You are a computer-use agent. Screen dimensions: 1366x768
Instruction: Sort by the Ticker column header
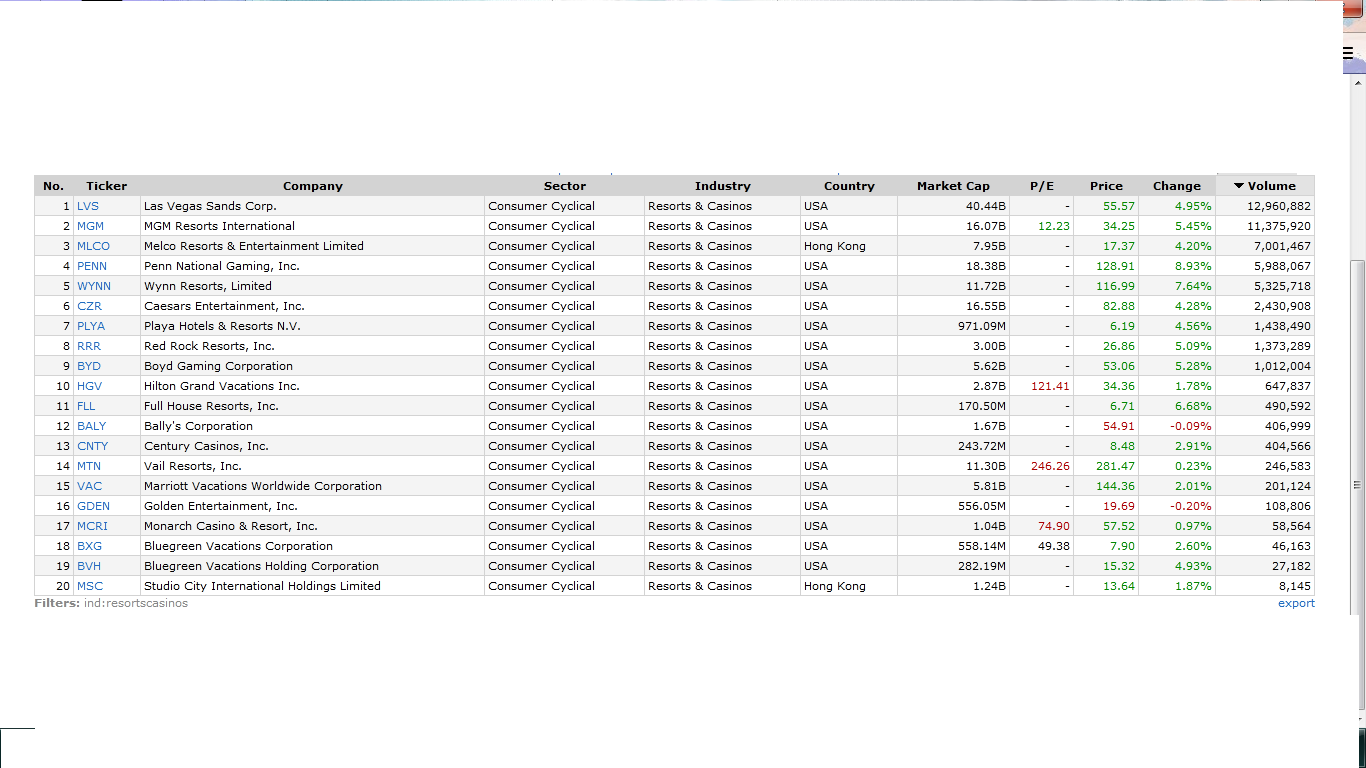coord(106,186)
